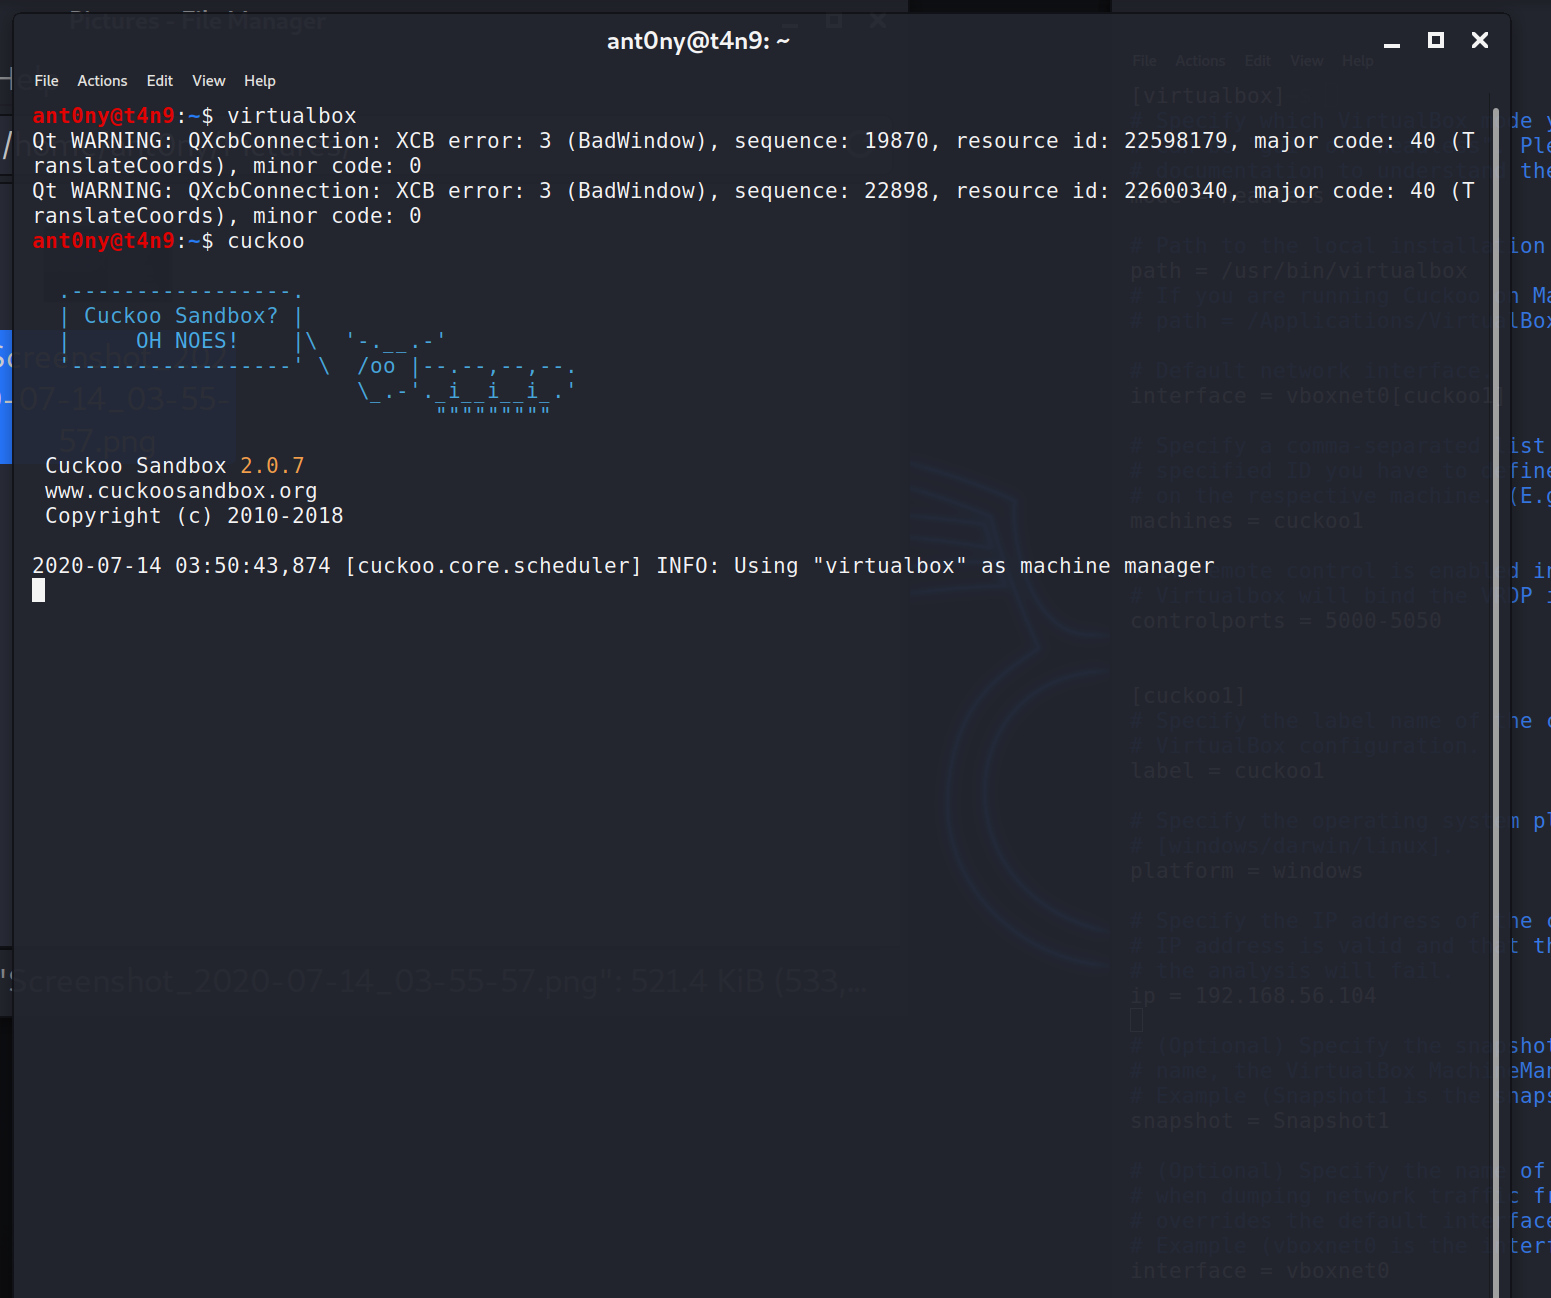Open the Help menu of the active terminal
Image resolution: width=1551 pixels, height=1298 pixels.
click(259, 81)
